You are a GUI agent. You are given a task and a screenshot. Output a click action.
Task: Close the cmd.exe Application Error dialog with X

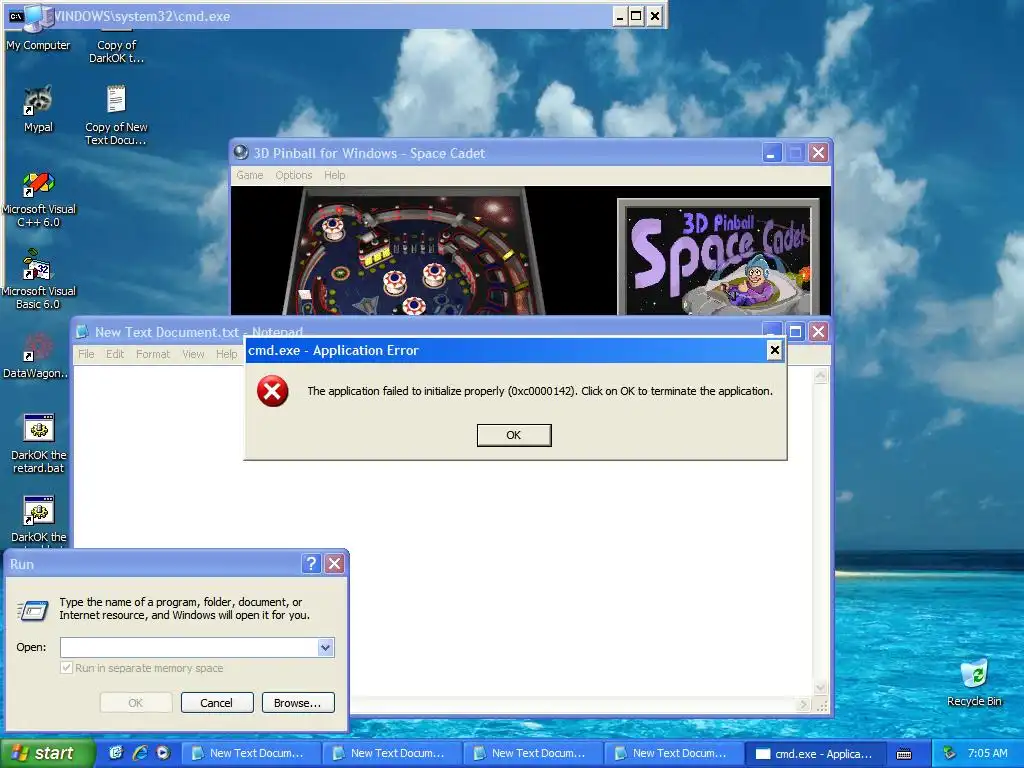pos(775,350)
